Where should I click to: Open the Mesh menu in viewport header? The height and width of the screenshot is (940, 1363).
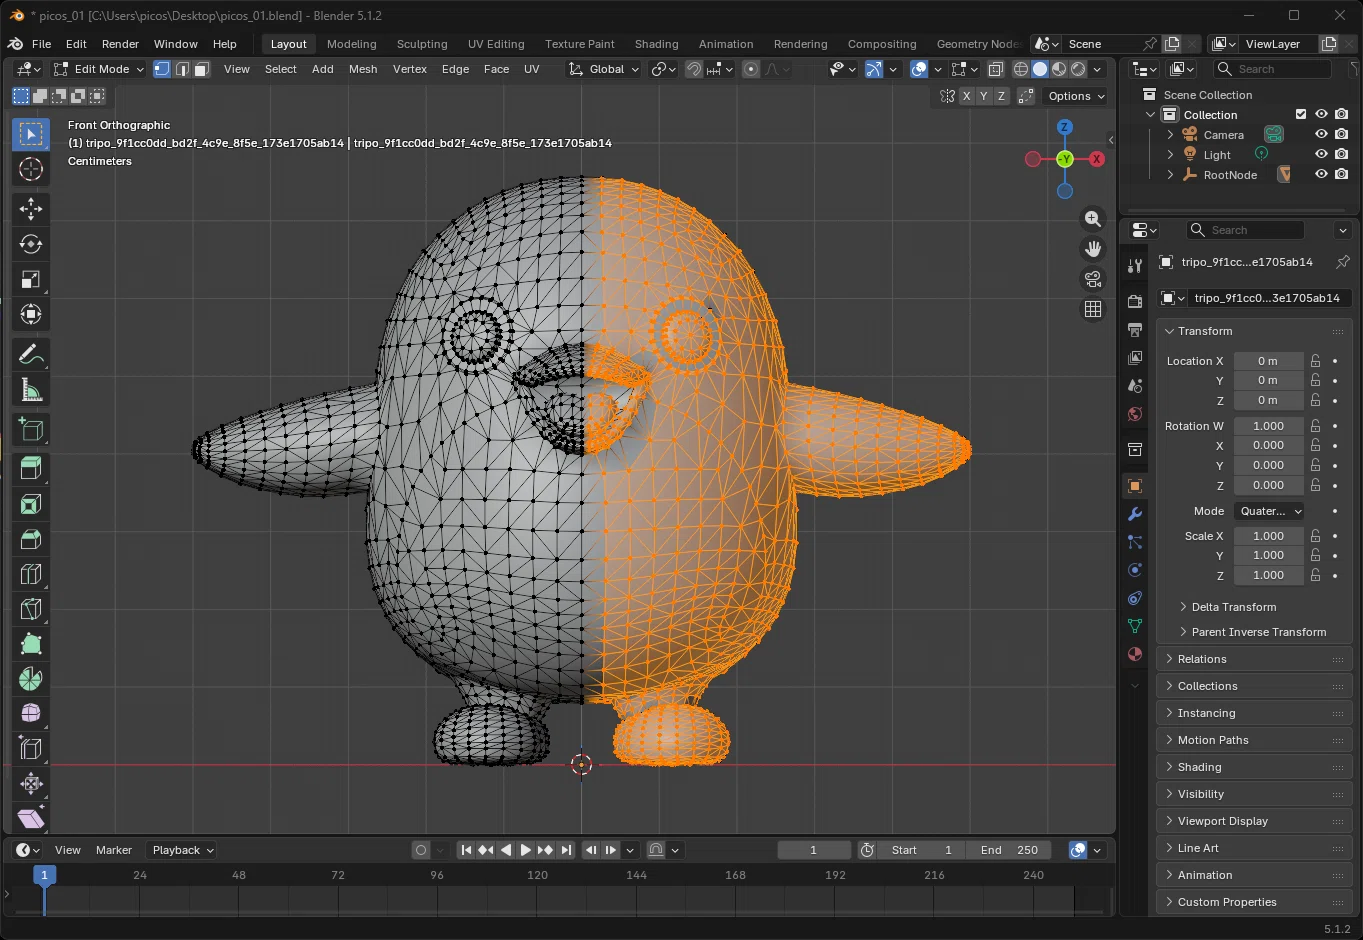(363, 69)
